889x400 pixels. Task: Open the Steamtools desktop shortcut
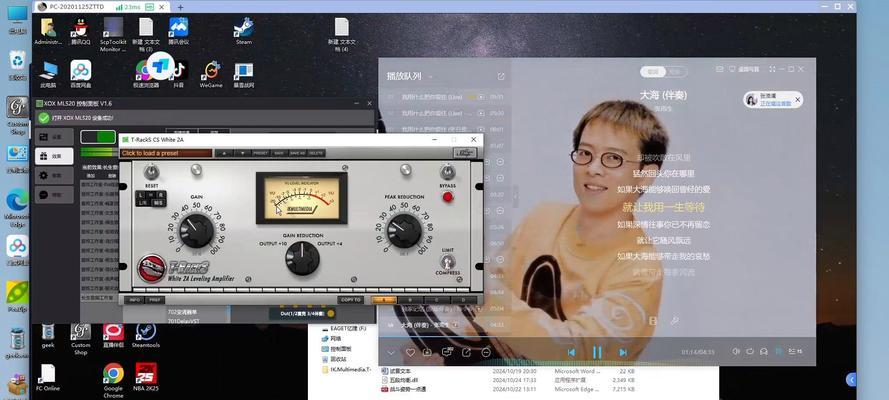(146, 335)
